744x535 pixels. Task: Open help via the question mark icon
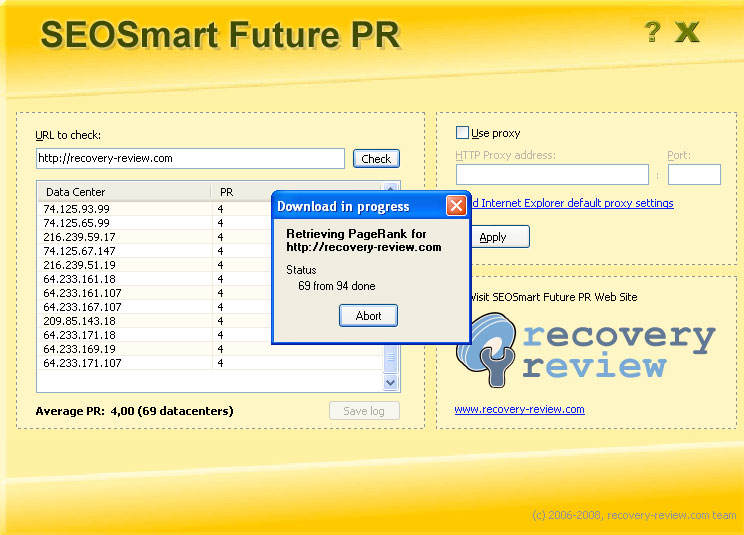[653, 32]
